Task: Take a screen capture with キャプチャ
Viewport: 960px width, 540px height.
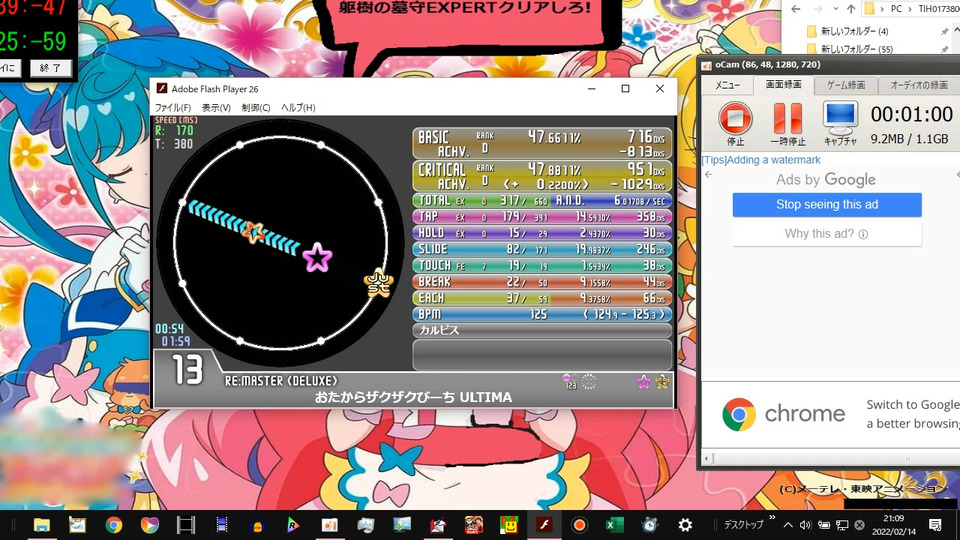Action: (840, 124)
